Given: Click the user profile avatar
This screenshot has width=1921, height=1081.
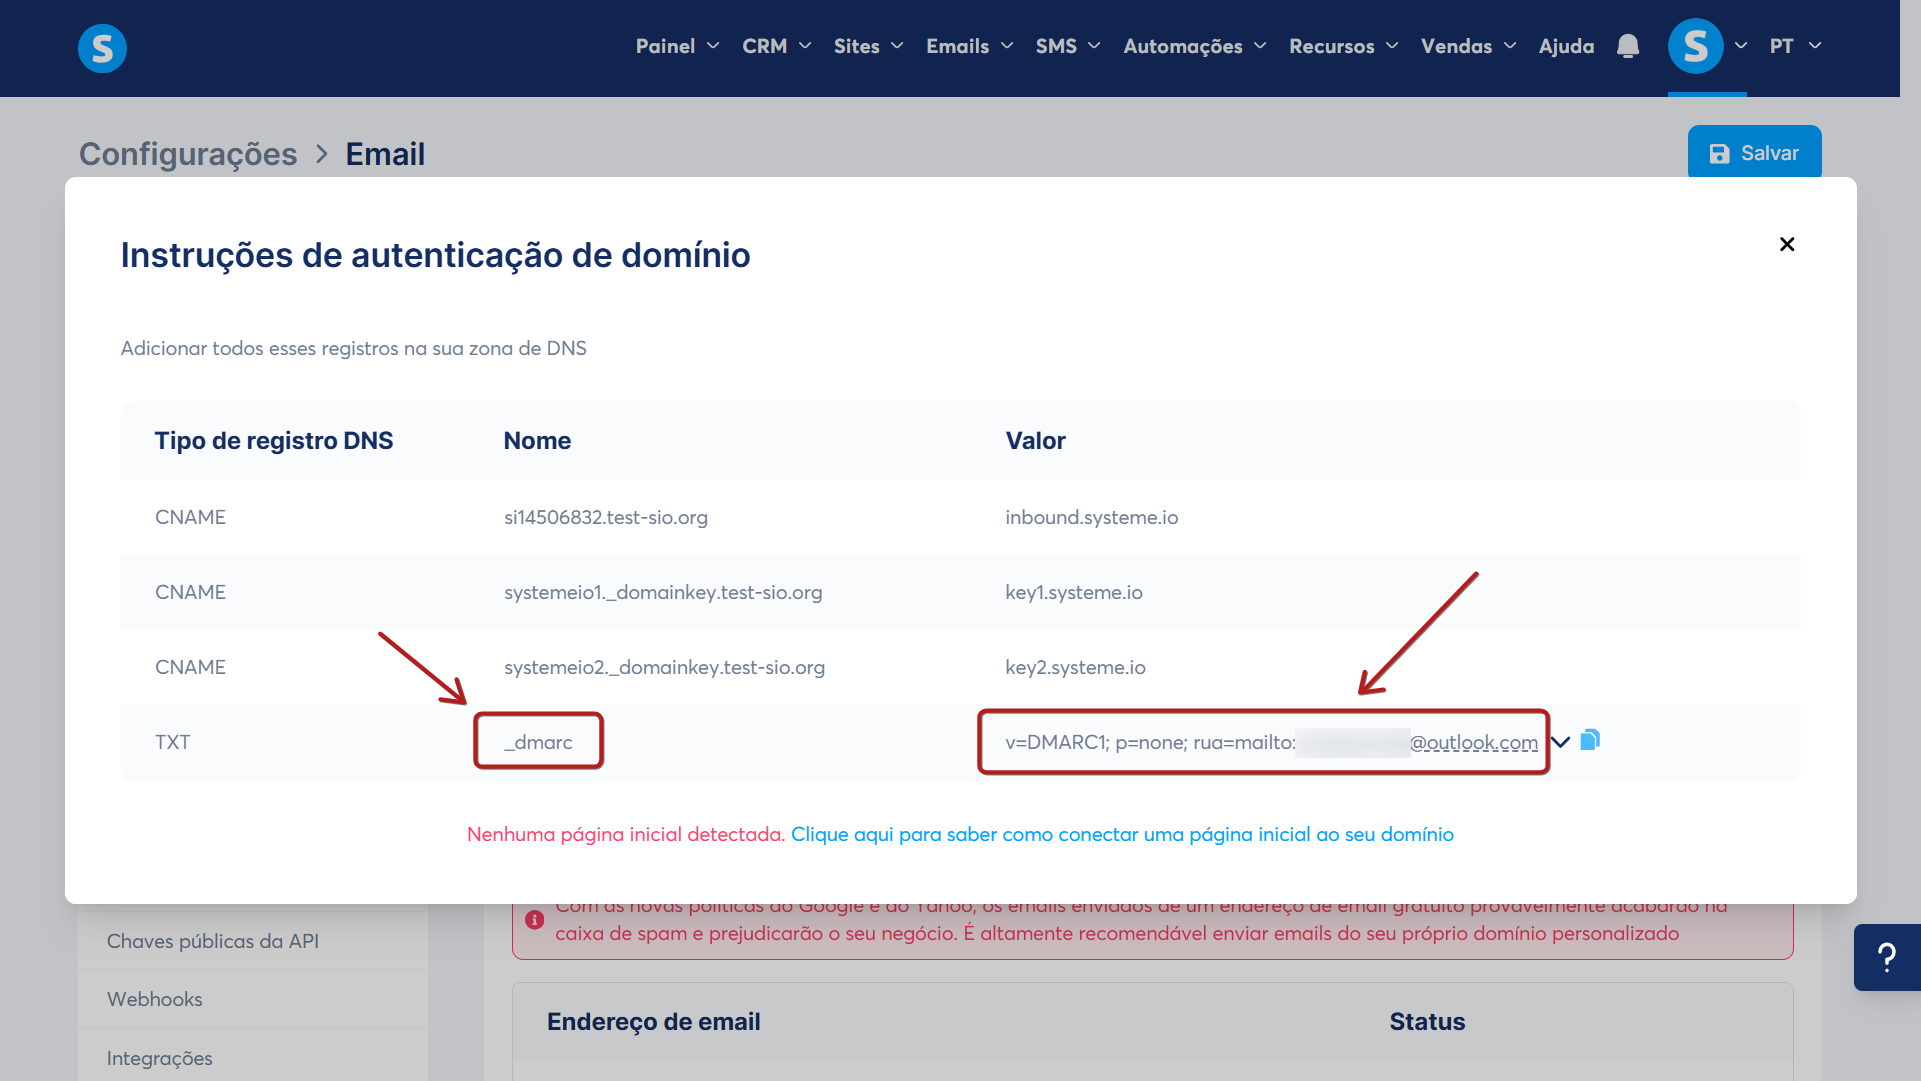Looking at the screenshot, I should pos(1695,46).
